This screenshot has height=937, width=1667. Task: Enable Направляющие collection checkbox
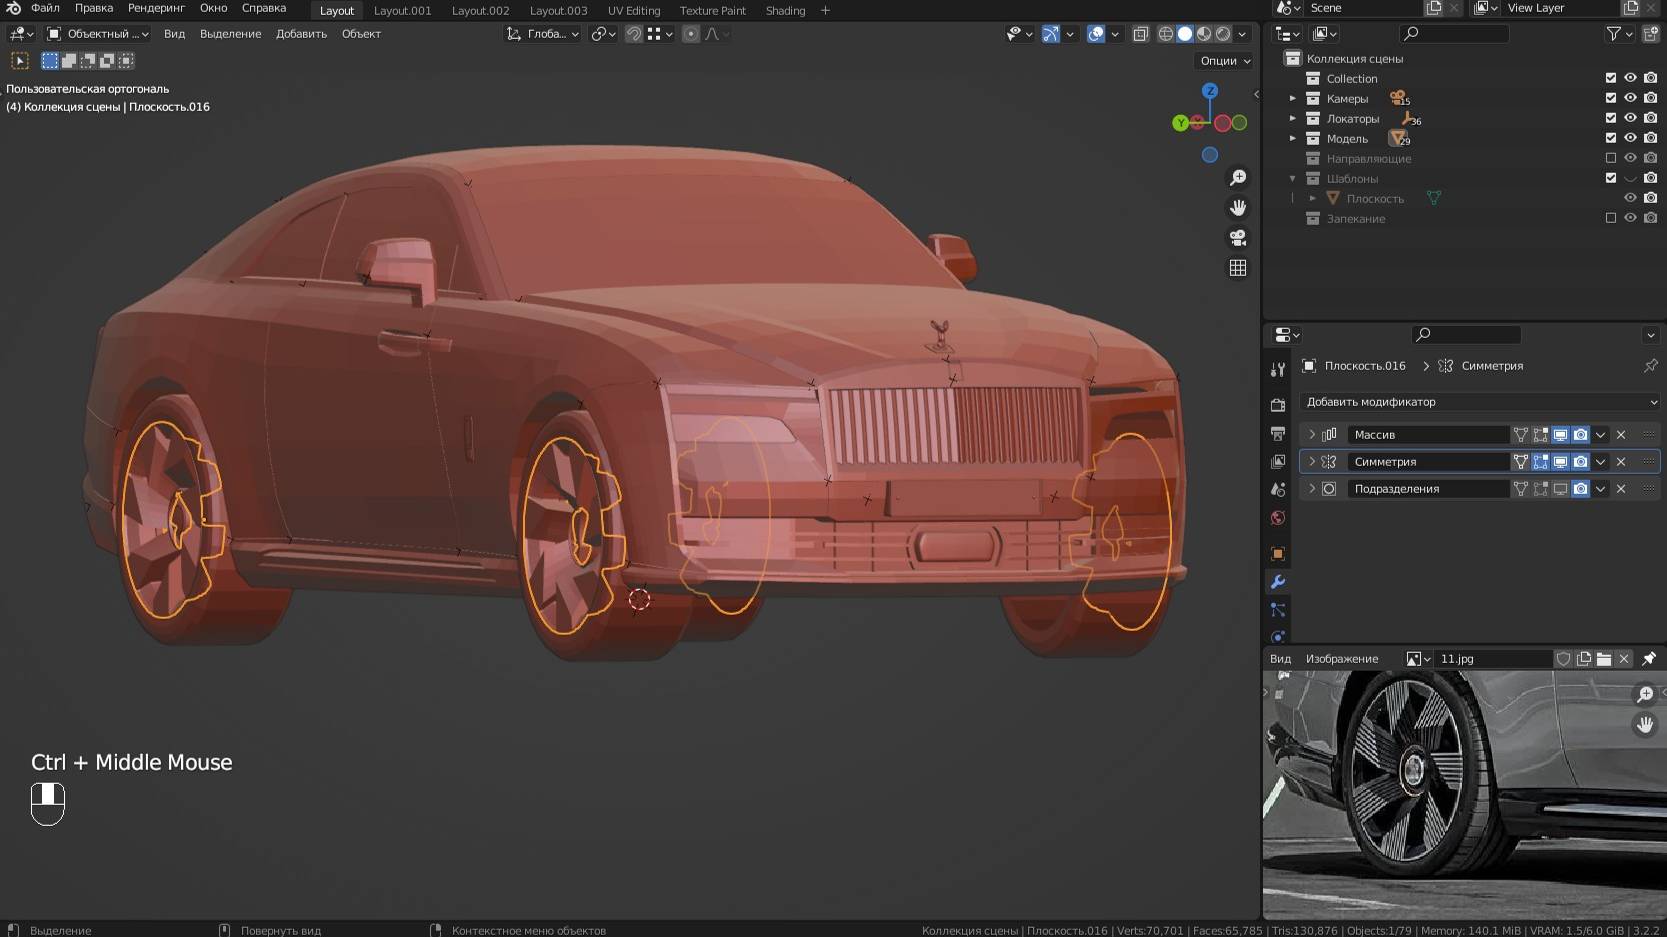click(1610, 158)
